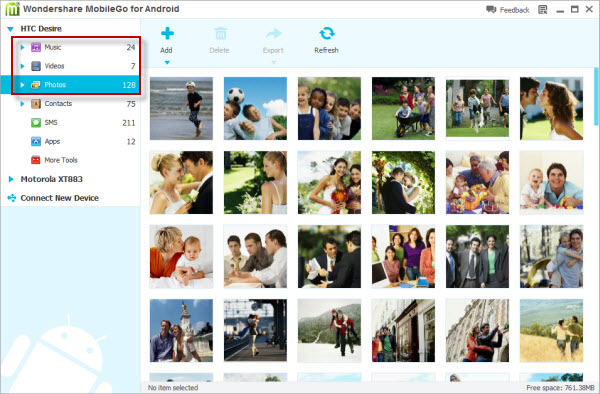The image size is (600, 394).
Task: Open the Contacts book icon
Action: click(36, 103)
